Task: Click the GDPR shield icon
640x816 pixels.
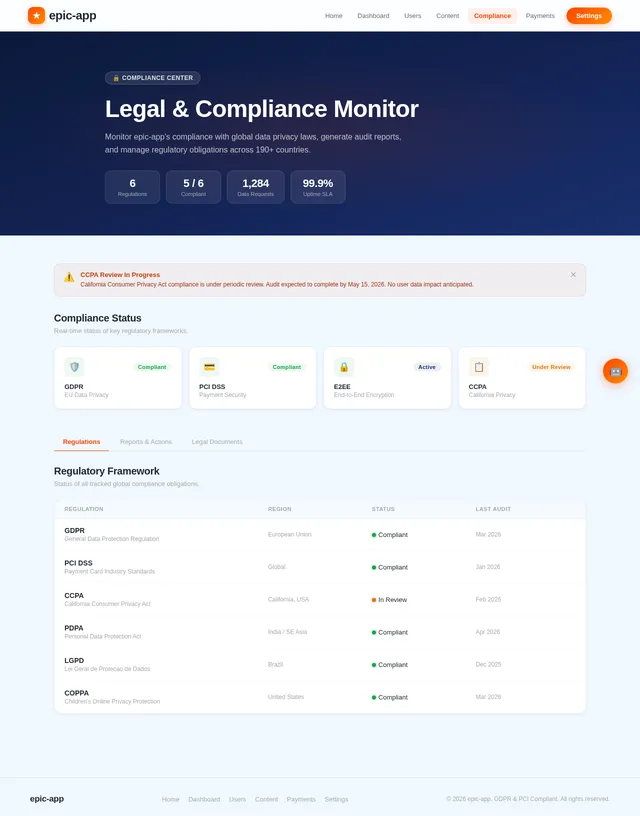Action: coord(74,367)
